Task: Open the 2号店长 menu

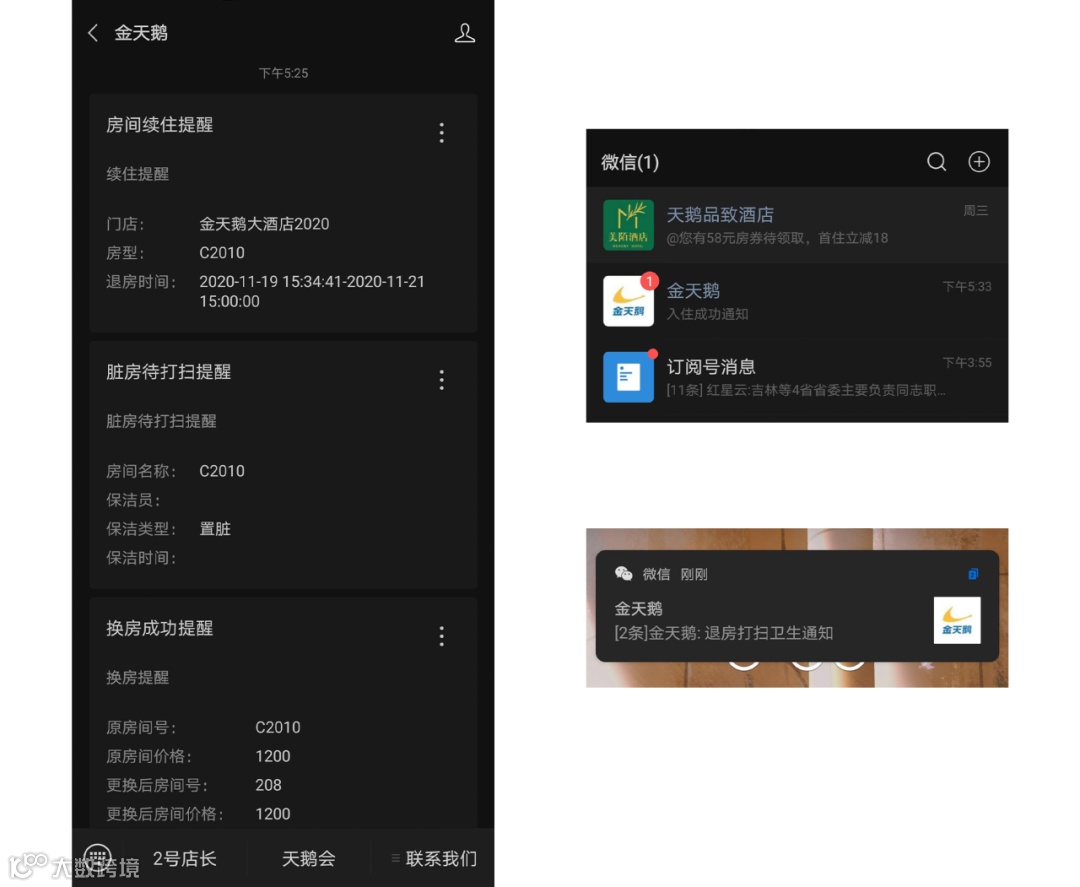Action: point(185,859)
